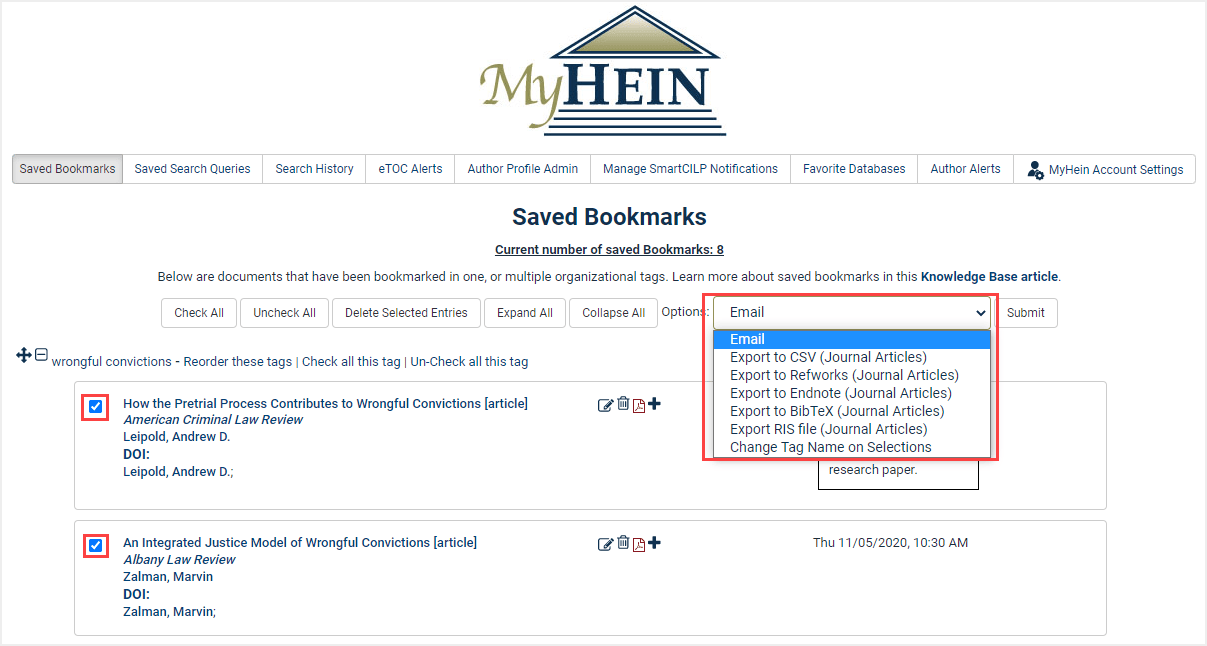Select Export to CSV from the Options dropdown
This screenshot has height=646, width=1207.
tap(828, 357)
